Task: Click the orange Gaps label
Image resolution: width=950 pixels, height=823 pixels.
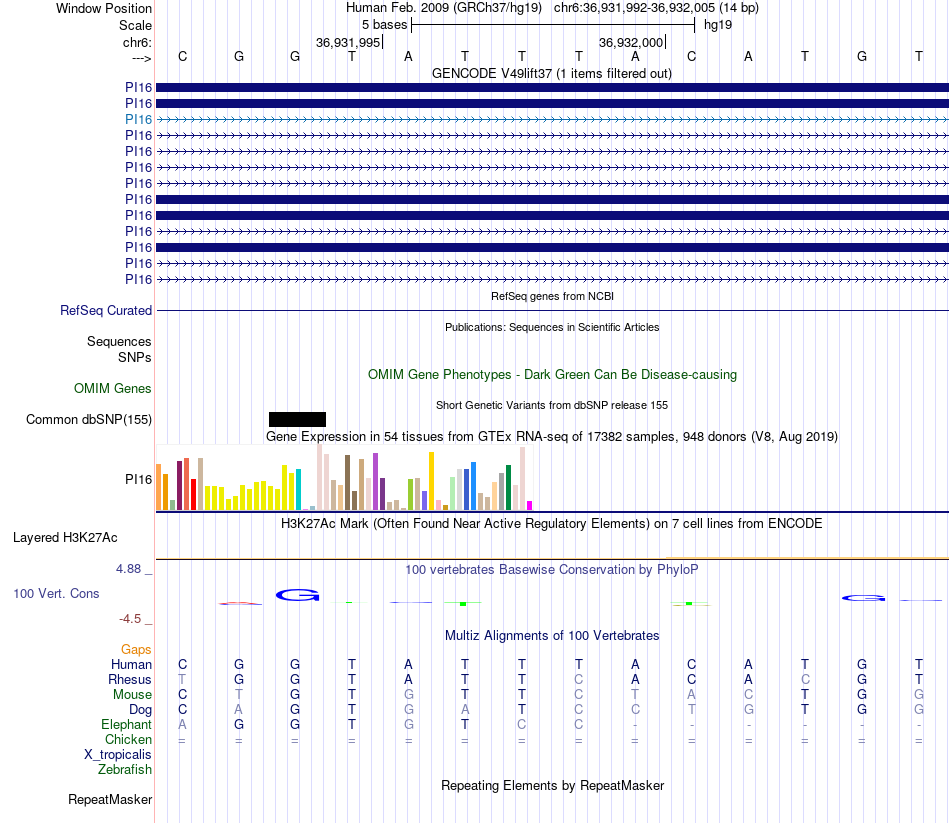Action: [x=136, y=650]
